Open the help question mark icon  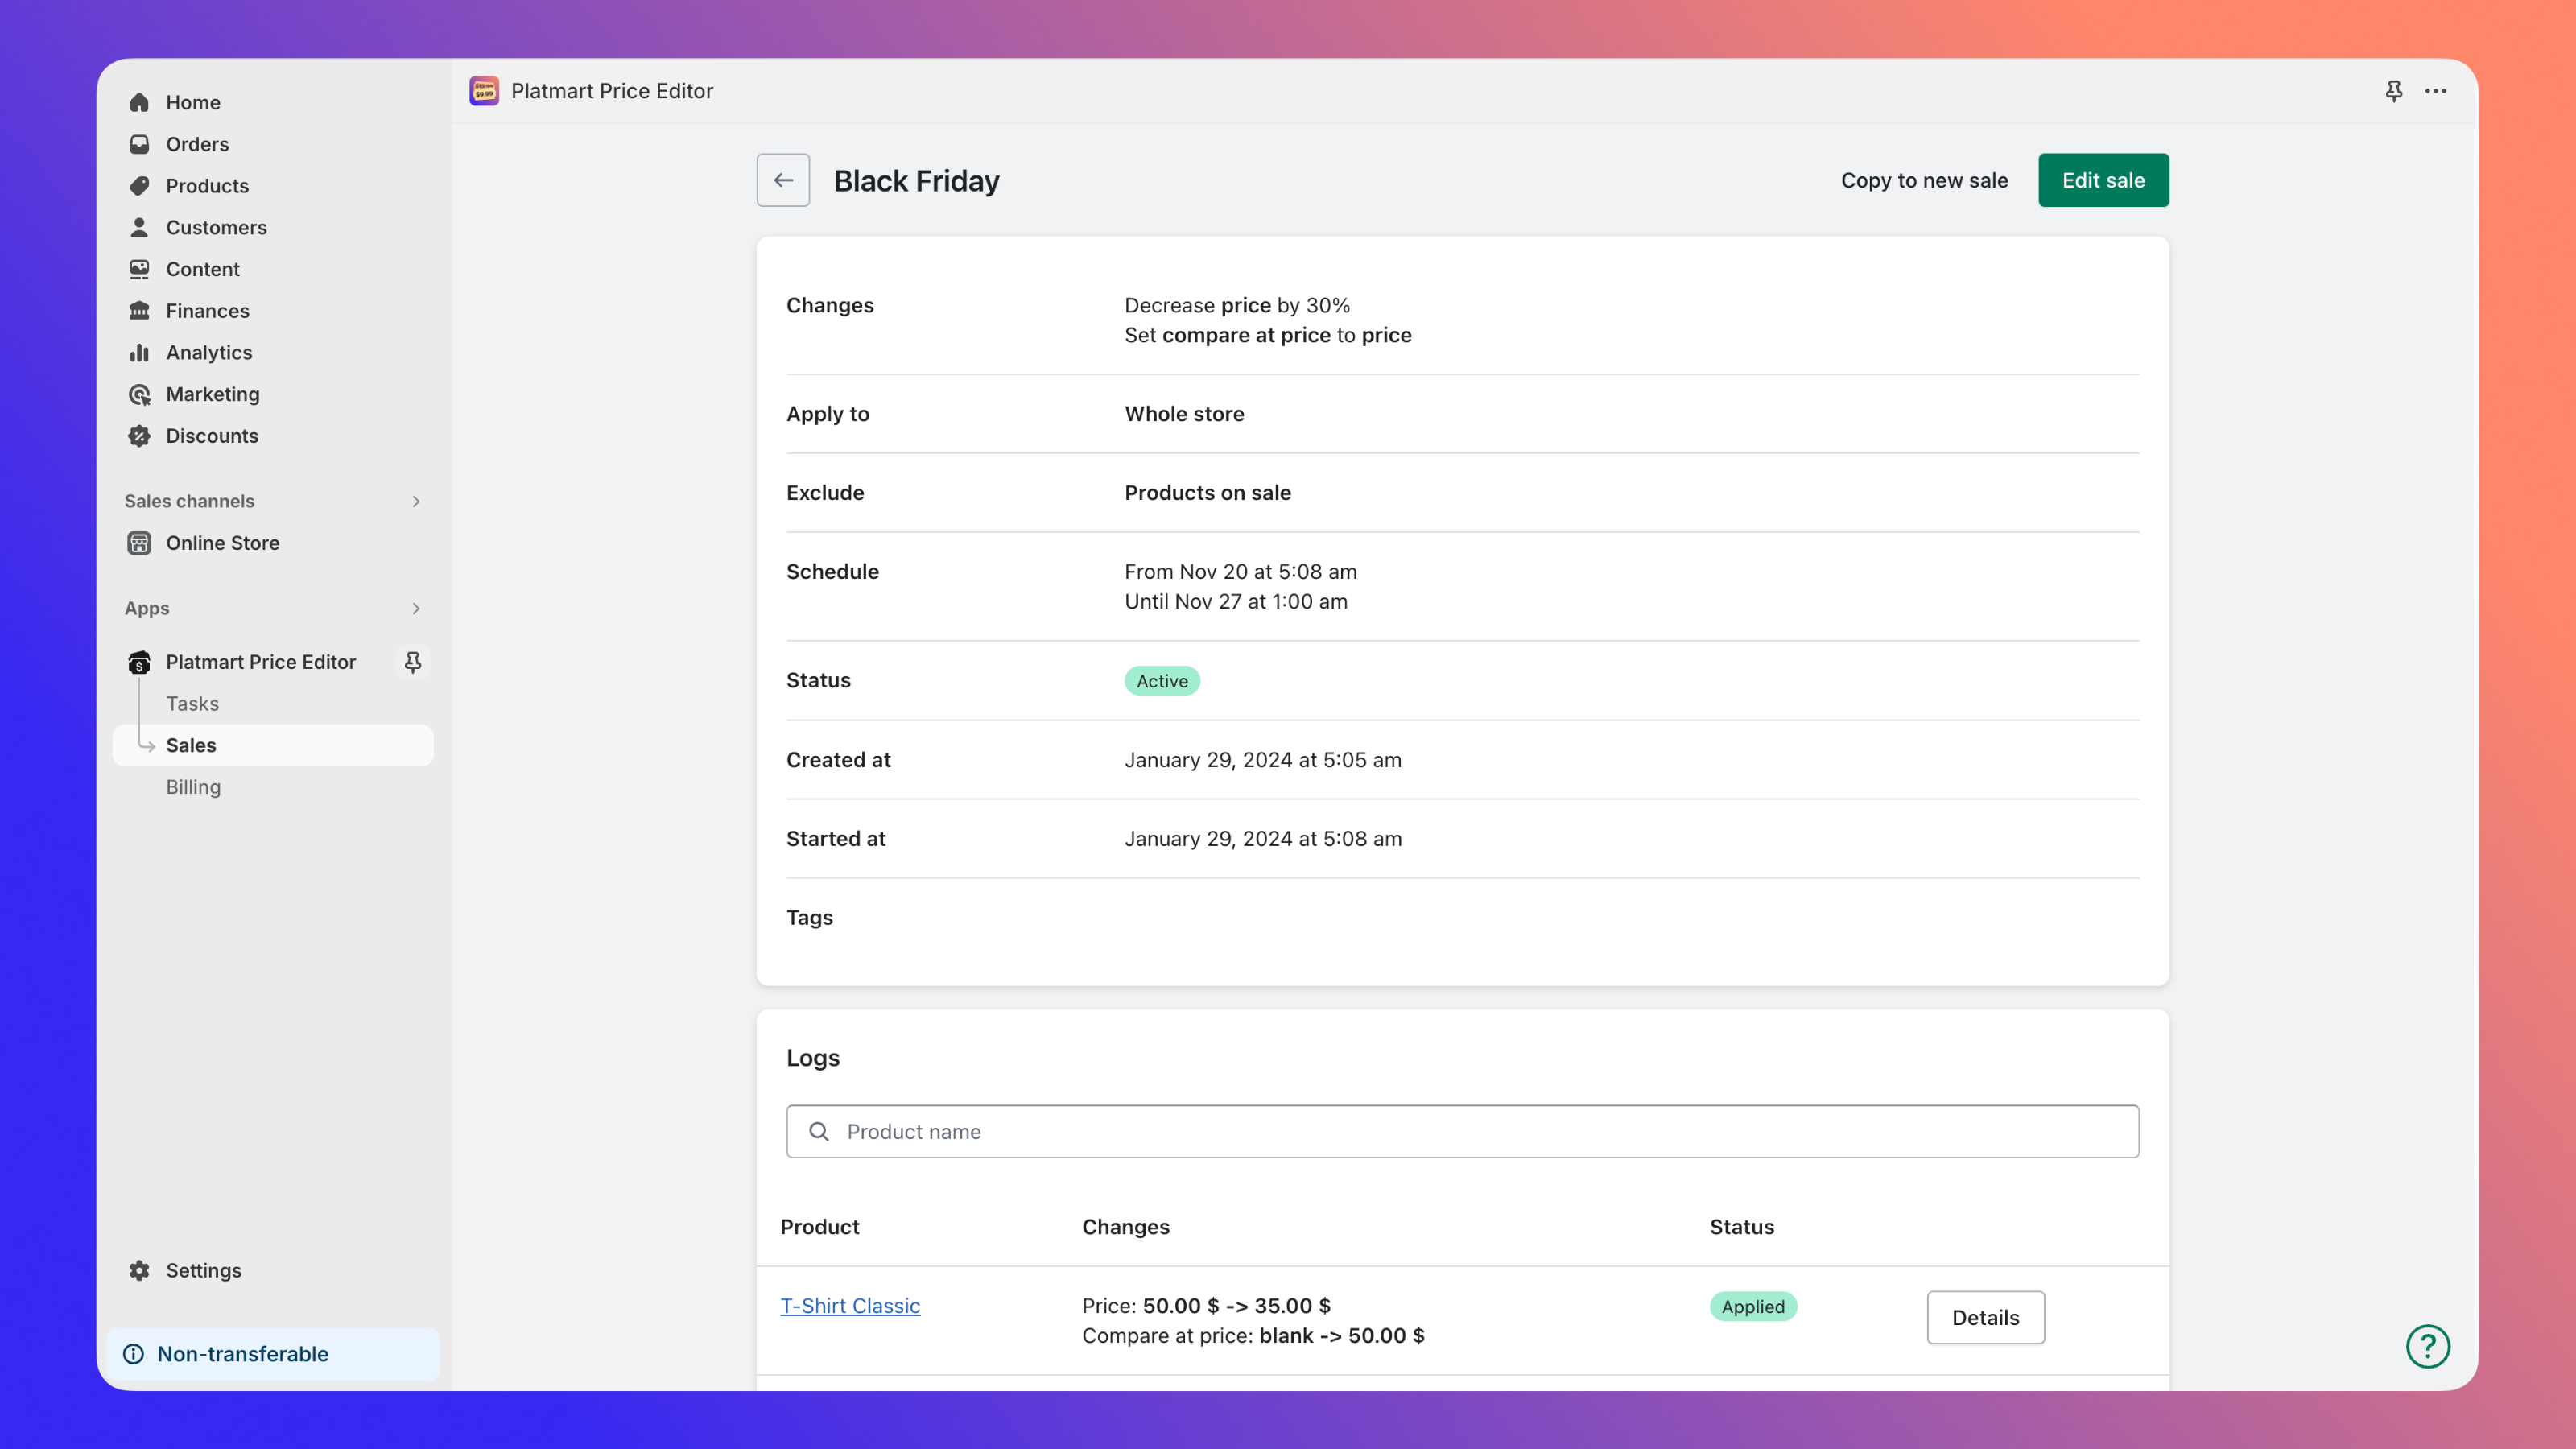[x=2428, y=1346]
